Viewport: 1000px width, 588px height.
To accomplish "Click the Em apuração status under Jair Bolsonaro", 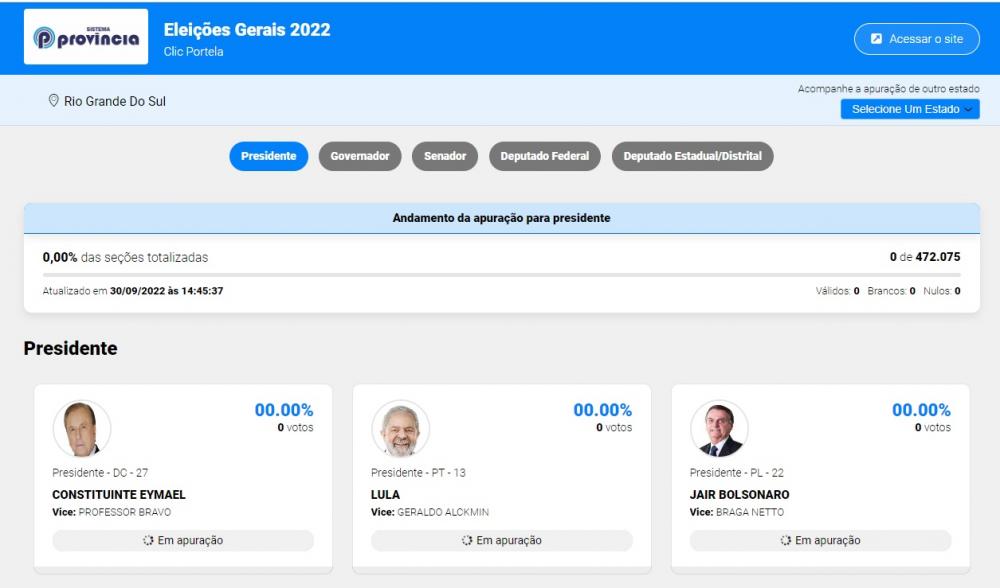I will (x=820, y=540).
